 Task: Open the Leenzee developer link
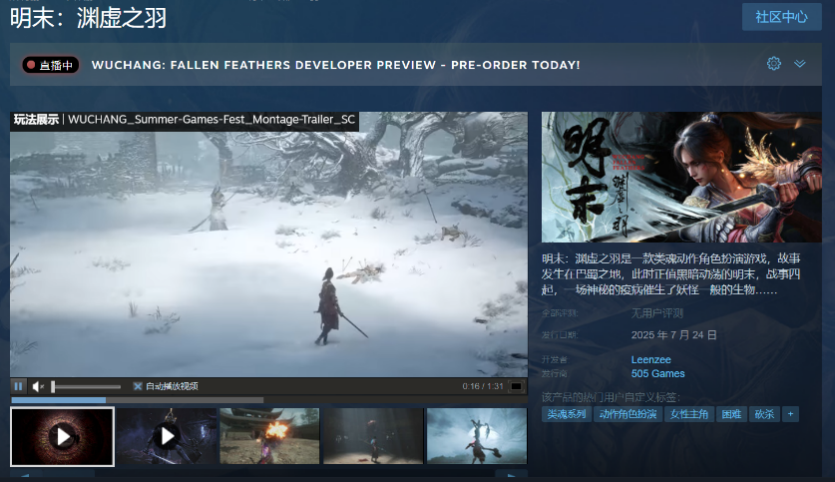tap(650, 359)
